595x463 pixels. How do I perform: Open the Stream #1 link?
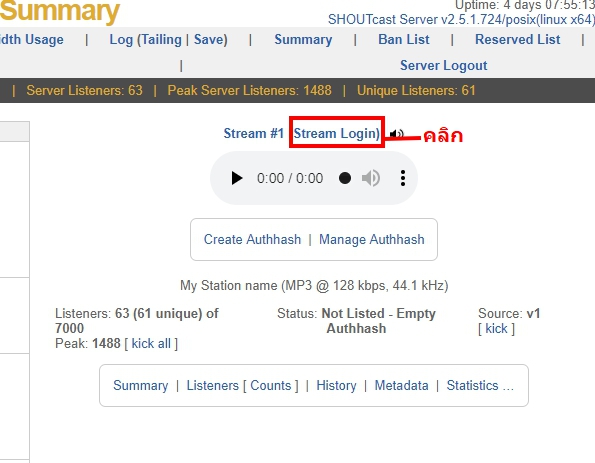(253, 133)
